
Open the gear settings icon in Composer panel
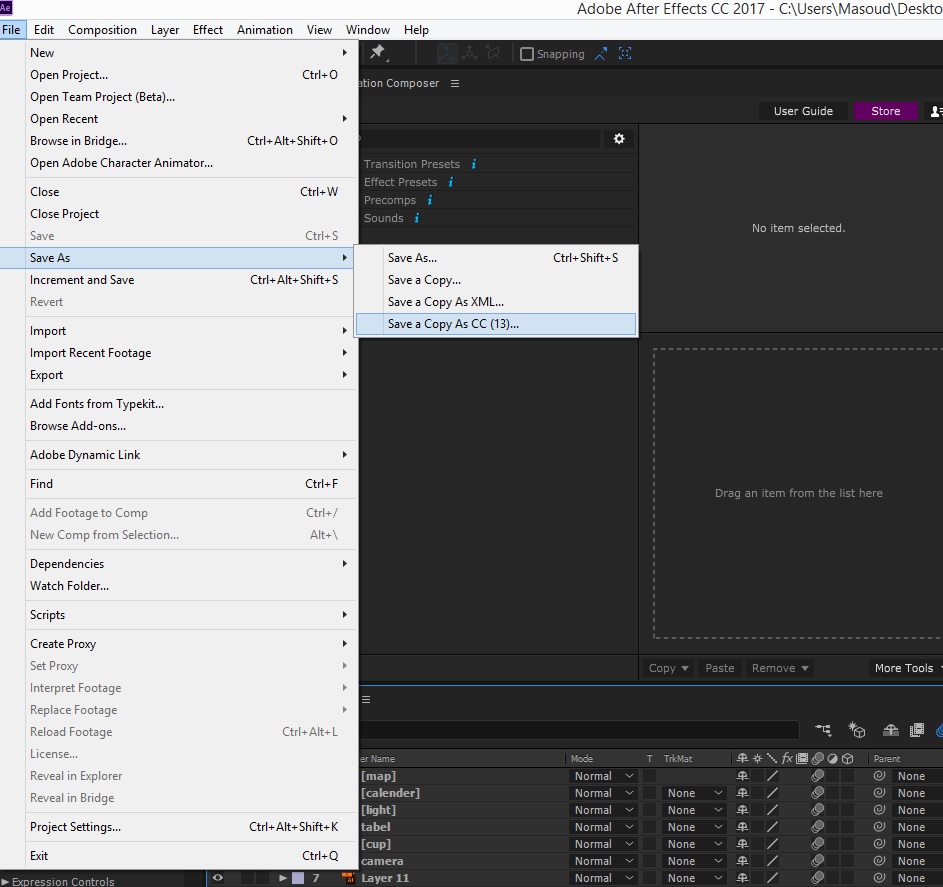click(619, 139)
